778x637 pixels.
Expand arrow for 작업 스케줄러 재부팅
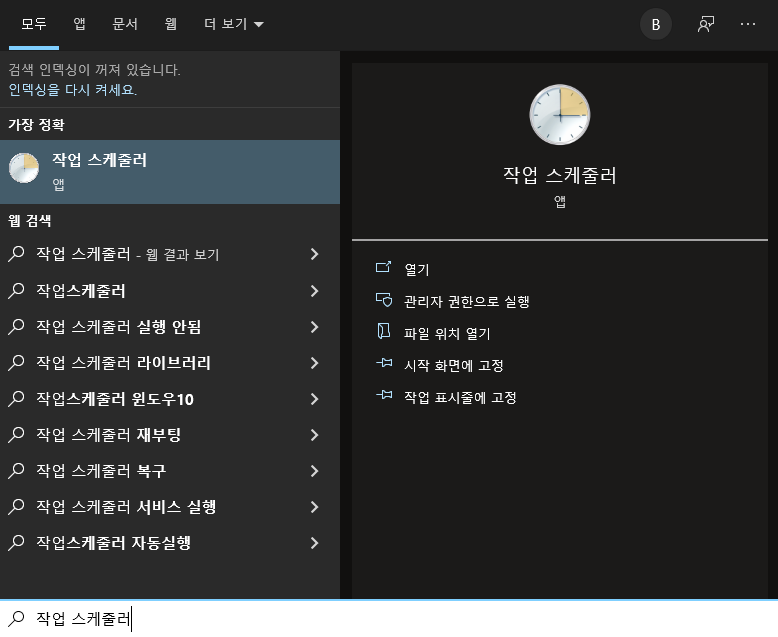point(314,435)
